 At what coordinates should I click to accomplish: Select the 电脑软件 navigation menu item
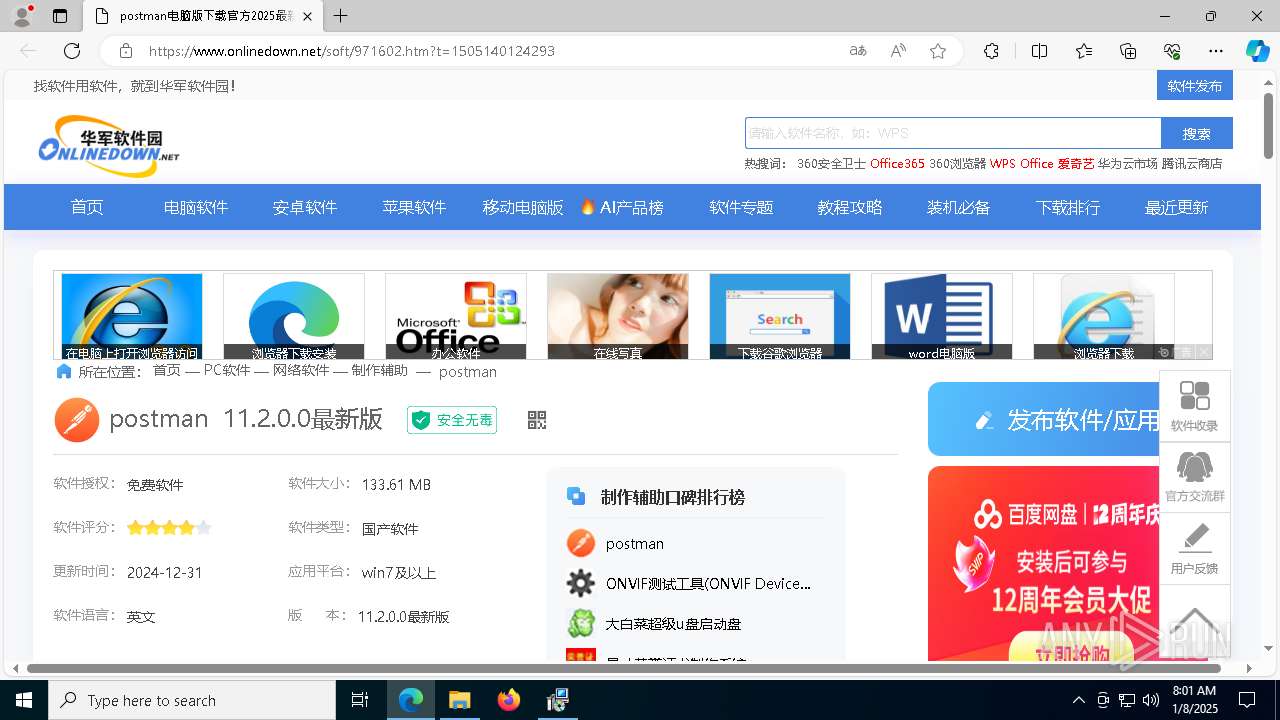(196, 207)
